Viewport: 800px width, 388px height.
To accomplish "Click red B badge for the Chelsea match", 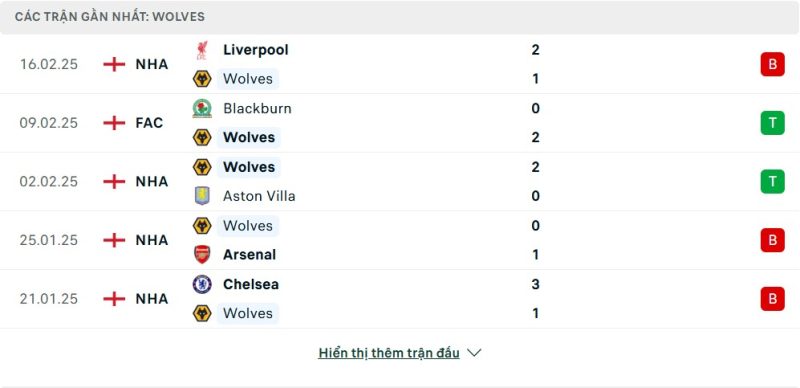I will 772,299.
